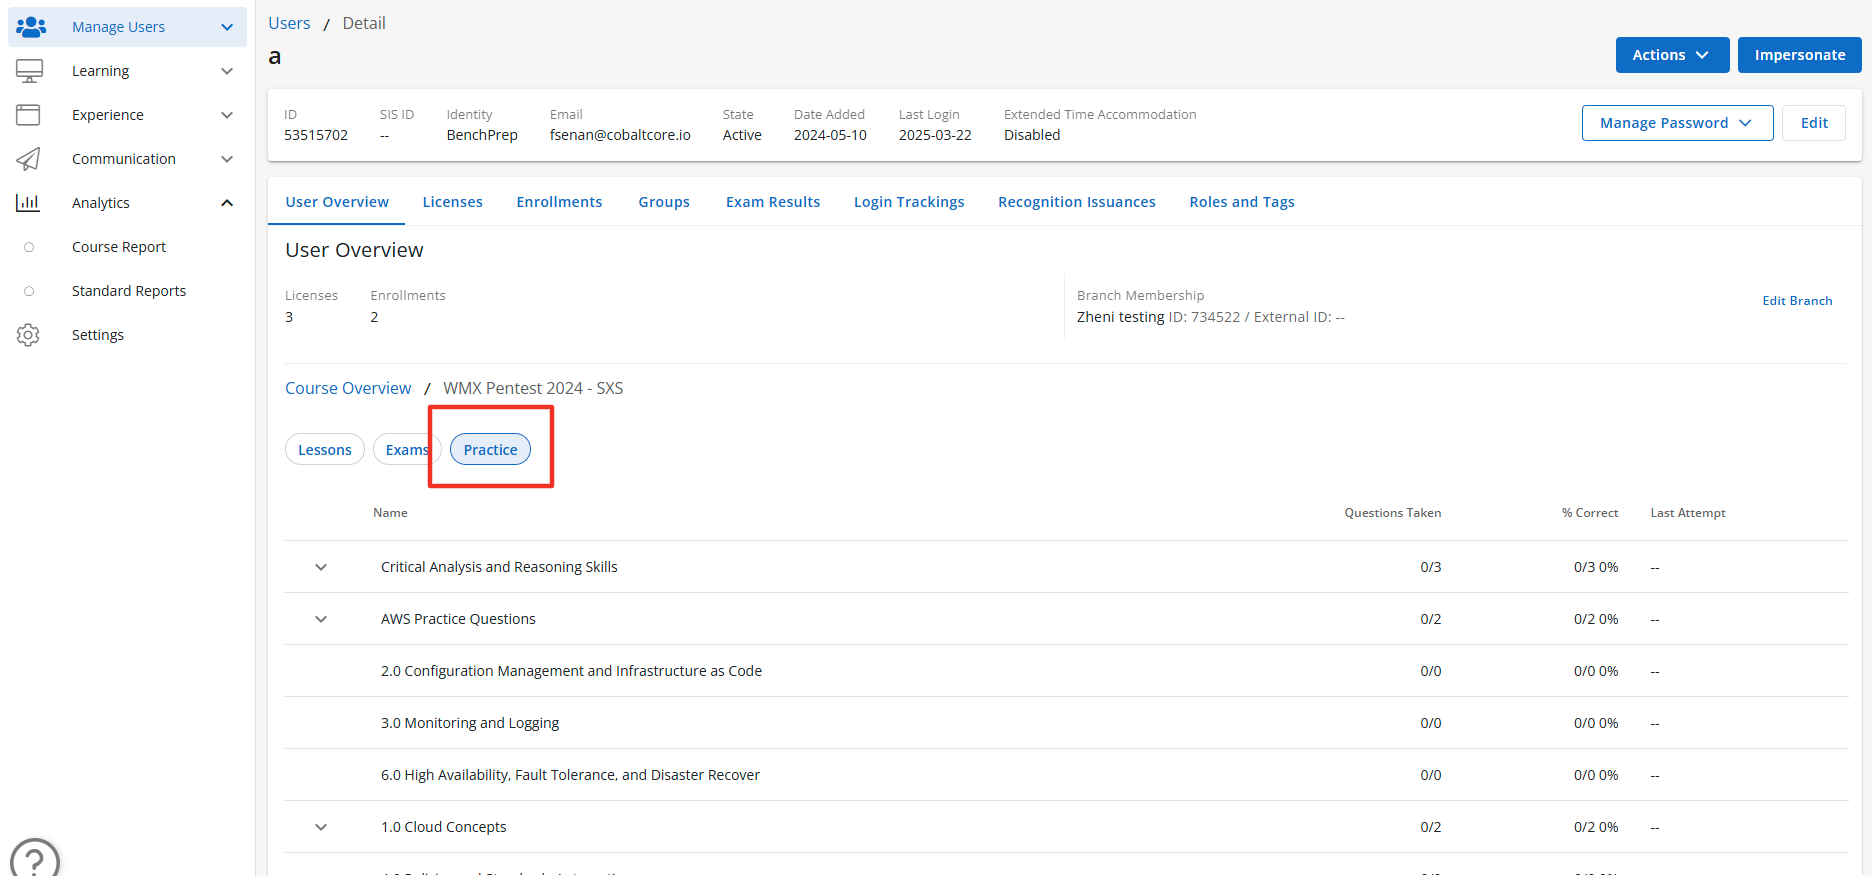Open the Manage Password dropdown
The image size is (1872, 876).
click(x=1676, y=123)
